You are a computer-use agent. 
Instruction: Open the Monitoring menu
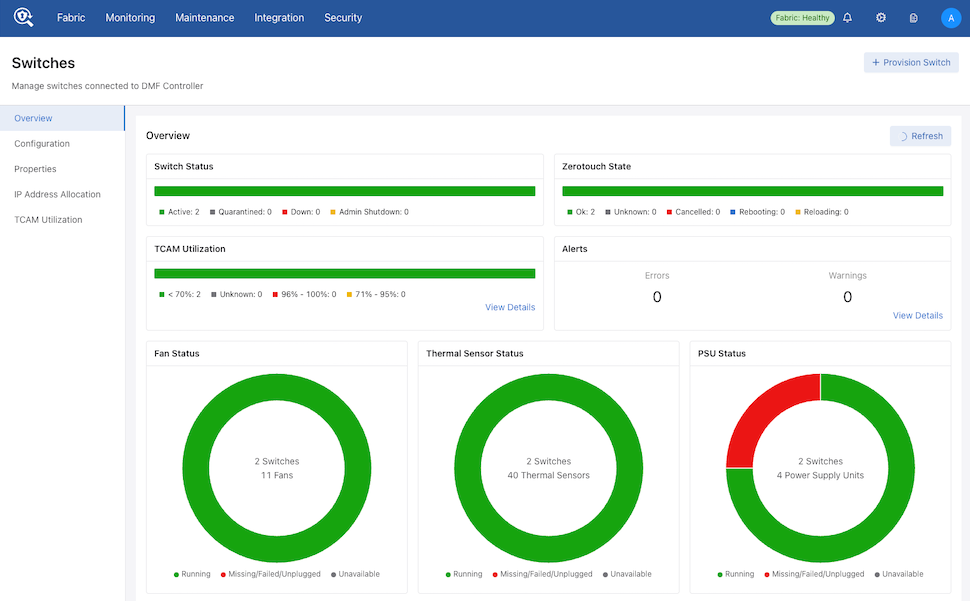coord(130,18)
